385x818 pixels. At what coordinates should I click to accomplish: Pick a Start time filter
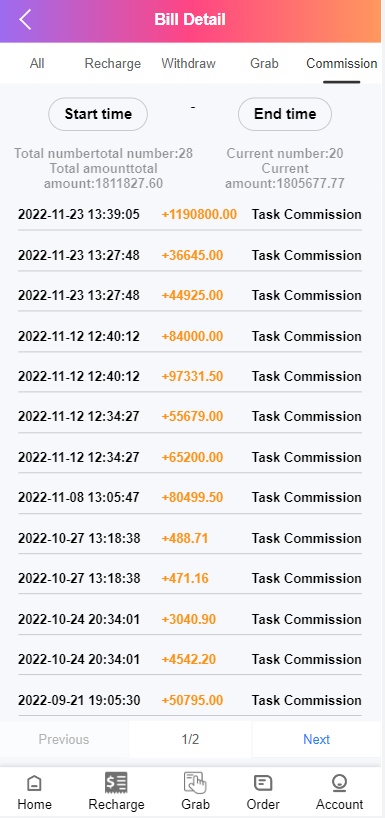pyautogui.click(x=98, y=114)
